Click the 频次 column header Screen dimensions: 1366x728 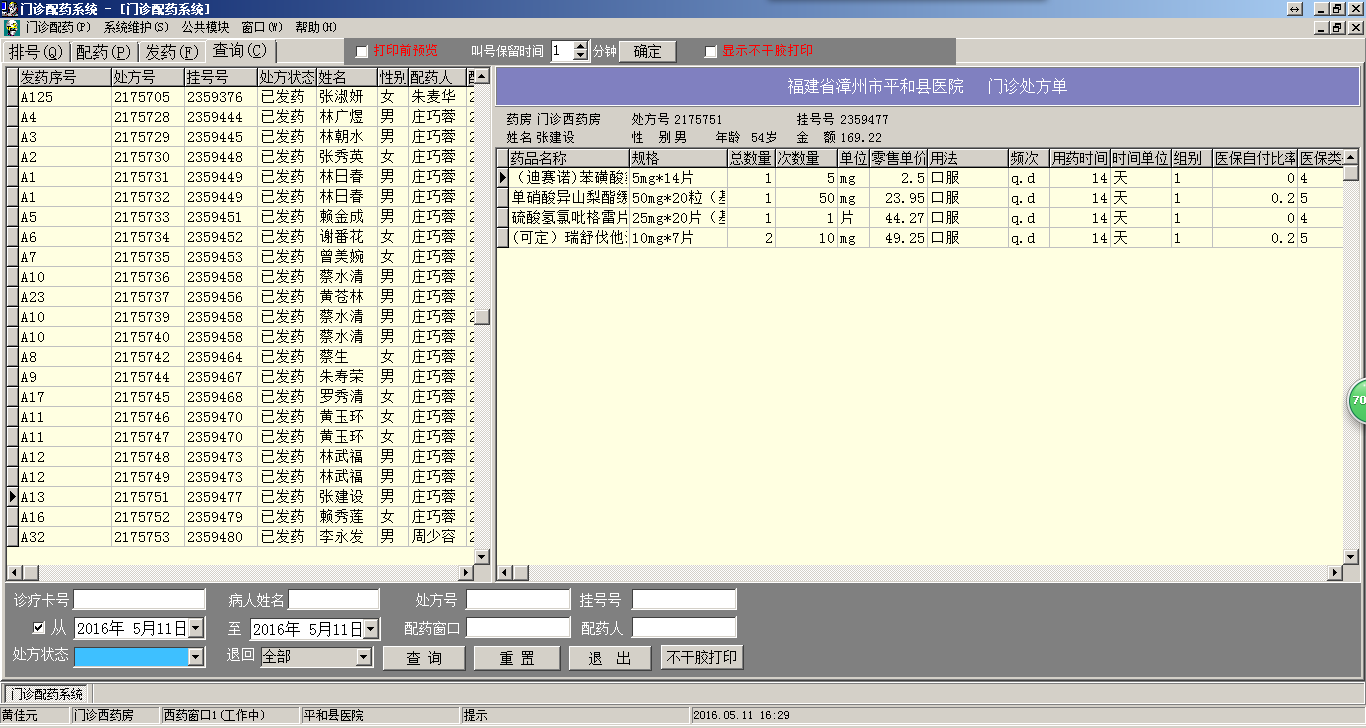(x=1029, y=158)
